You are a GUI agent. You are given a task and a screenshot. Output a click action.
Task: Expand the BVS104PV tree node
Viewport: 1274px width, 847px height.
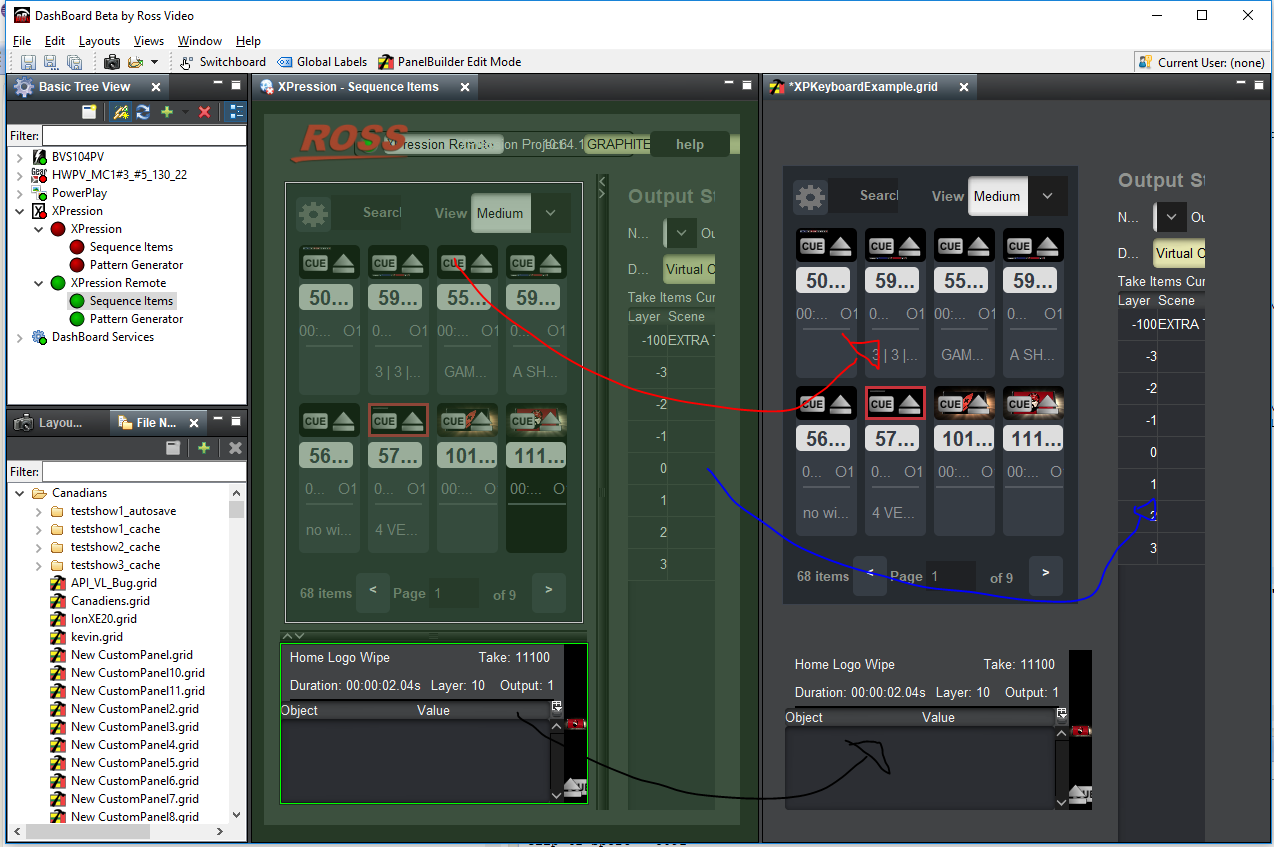click(20, 157)
